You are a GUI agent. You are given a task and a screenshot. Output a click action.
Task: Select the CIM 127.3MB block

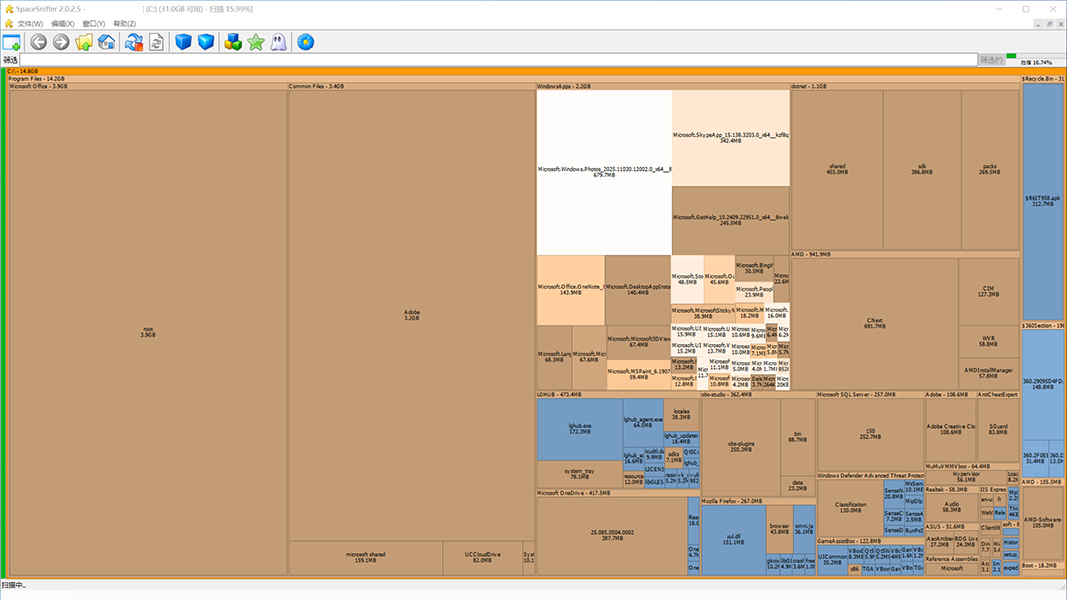coord(988,291)
